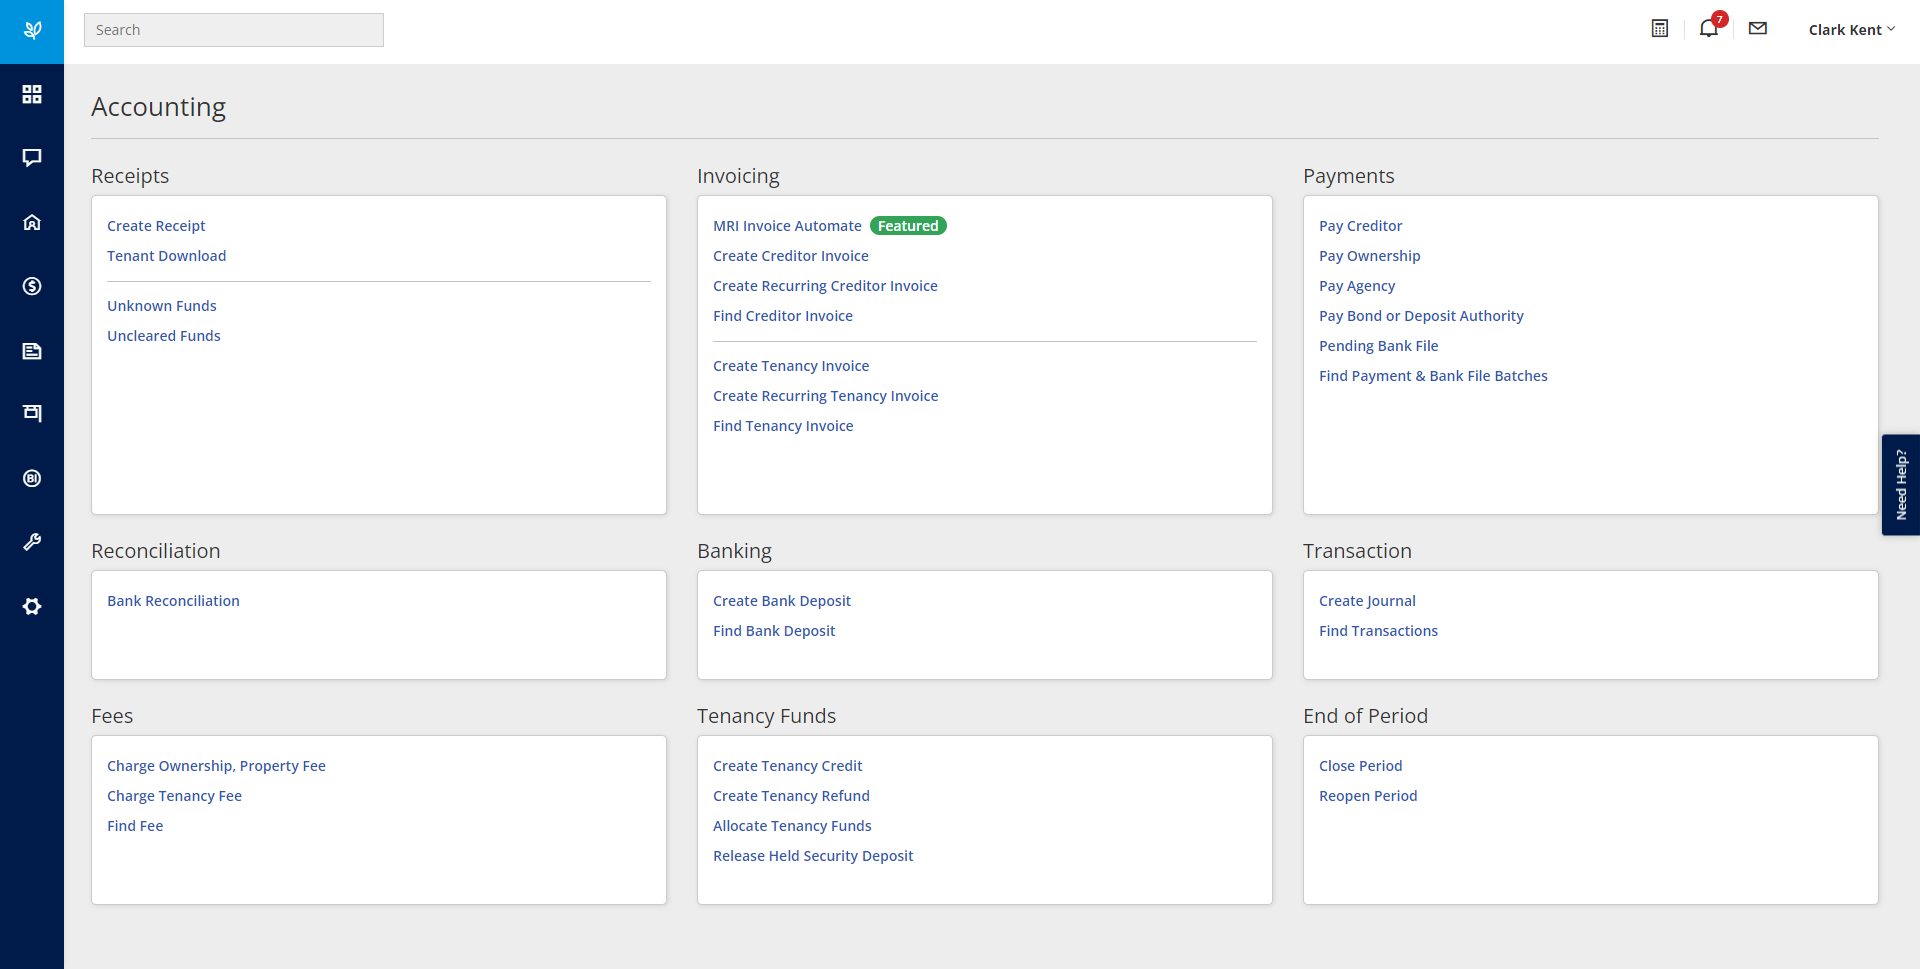Open Bank Reconciliation link

coord(173,600)
